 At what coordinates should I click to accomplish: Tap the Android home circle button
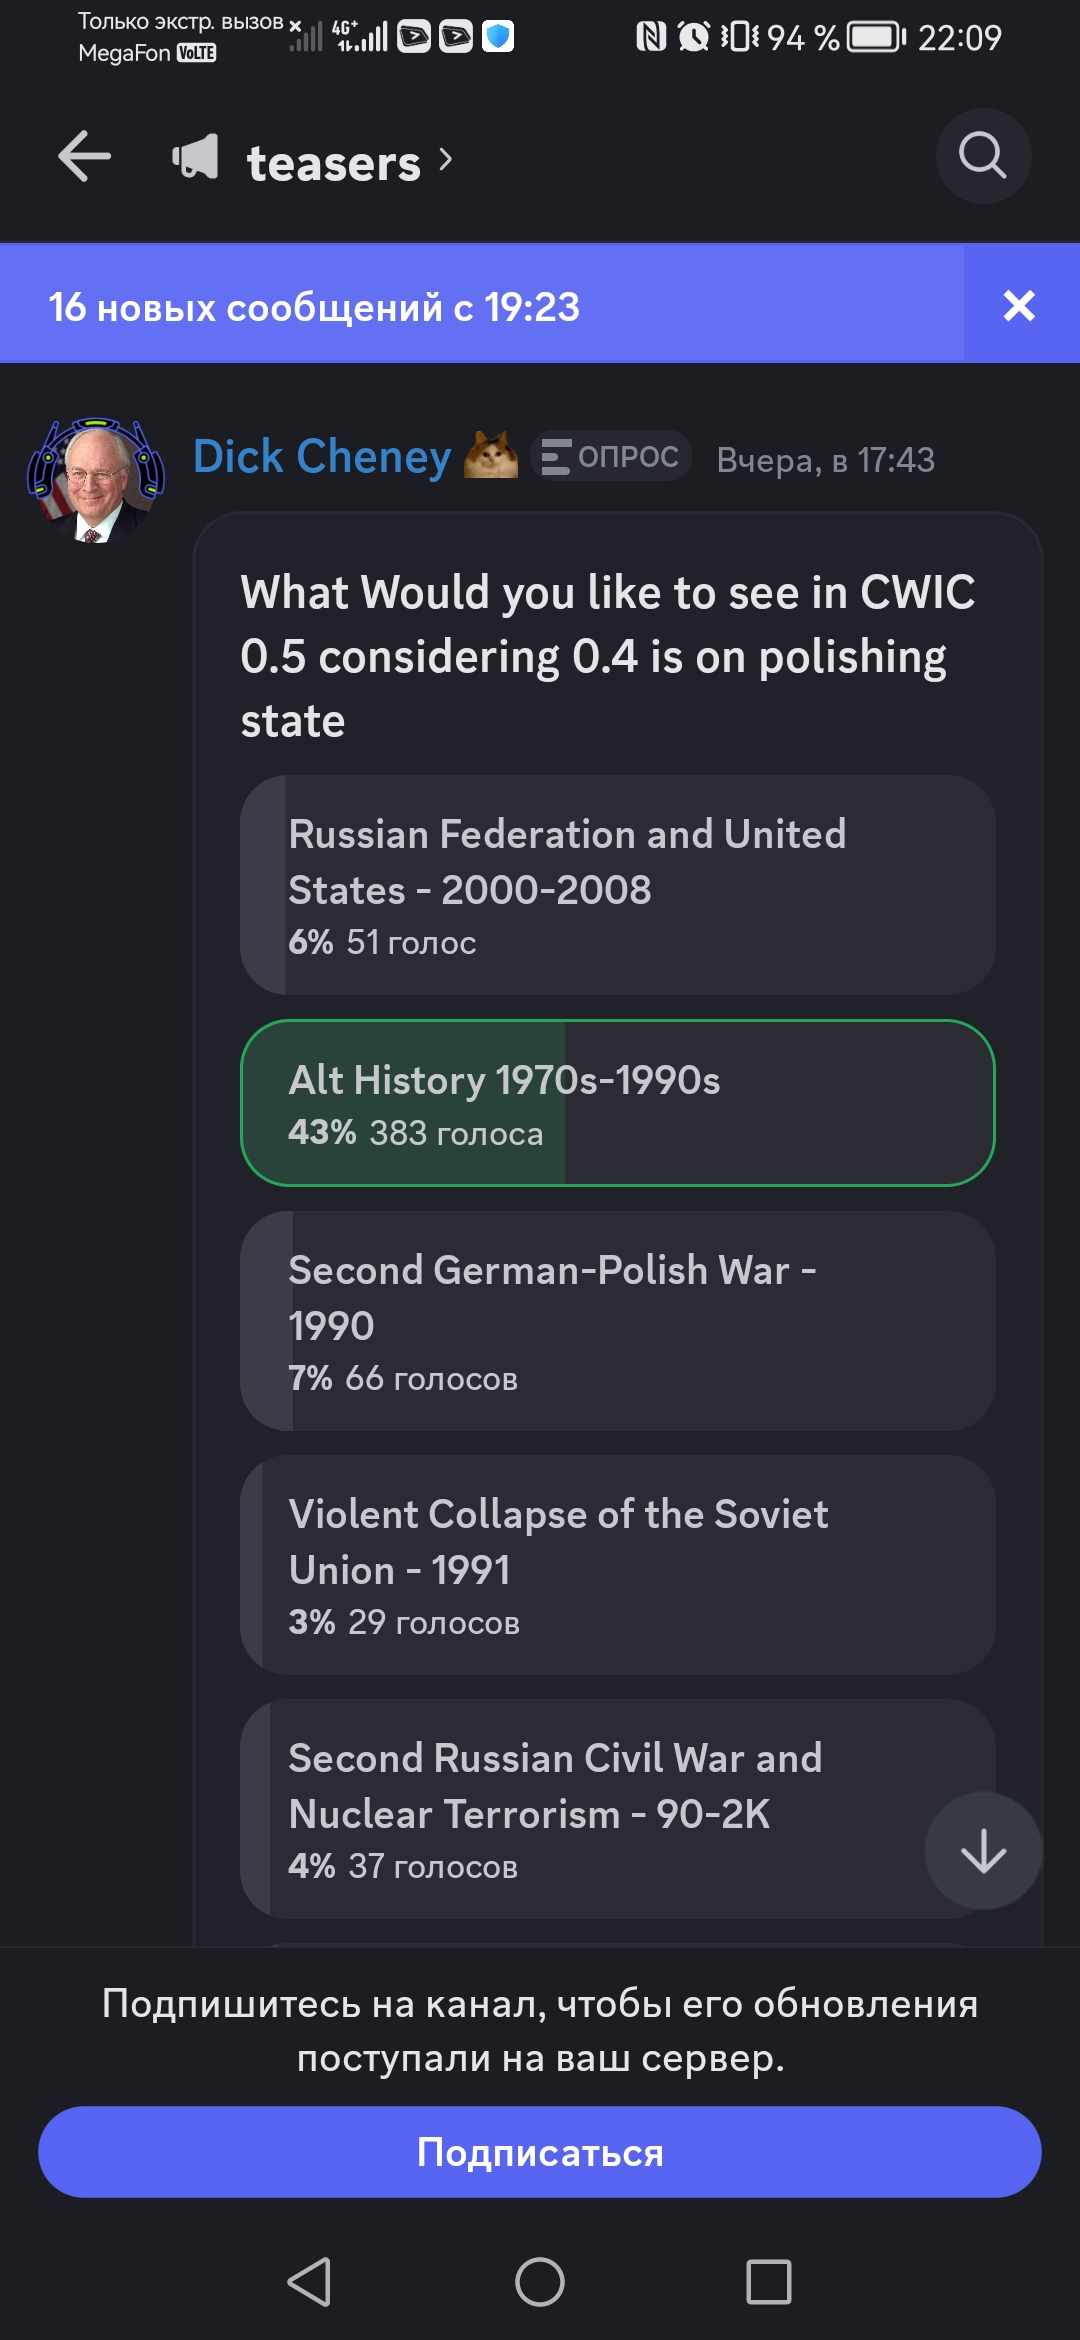pyautogui.click(x=540, y=2283)
